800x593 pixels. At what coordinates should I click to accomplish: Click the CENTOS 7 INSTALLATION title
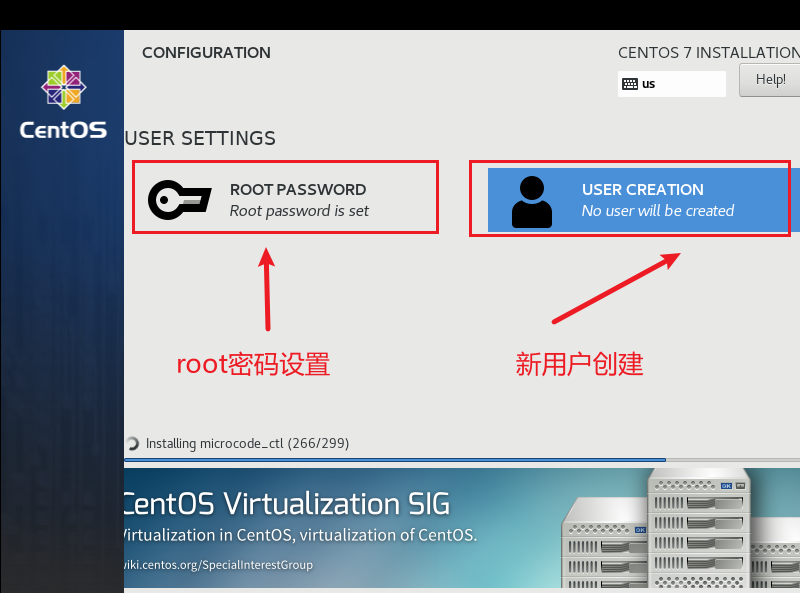tap(709, 53)
